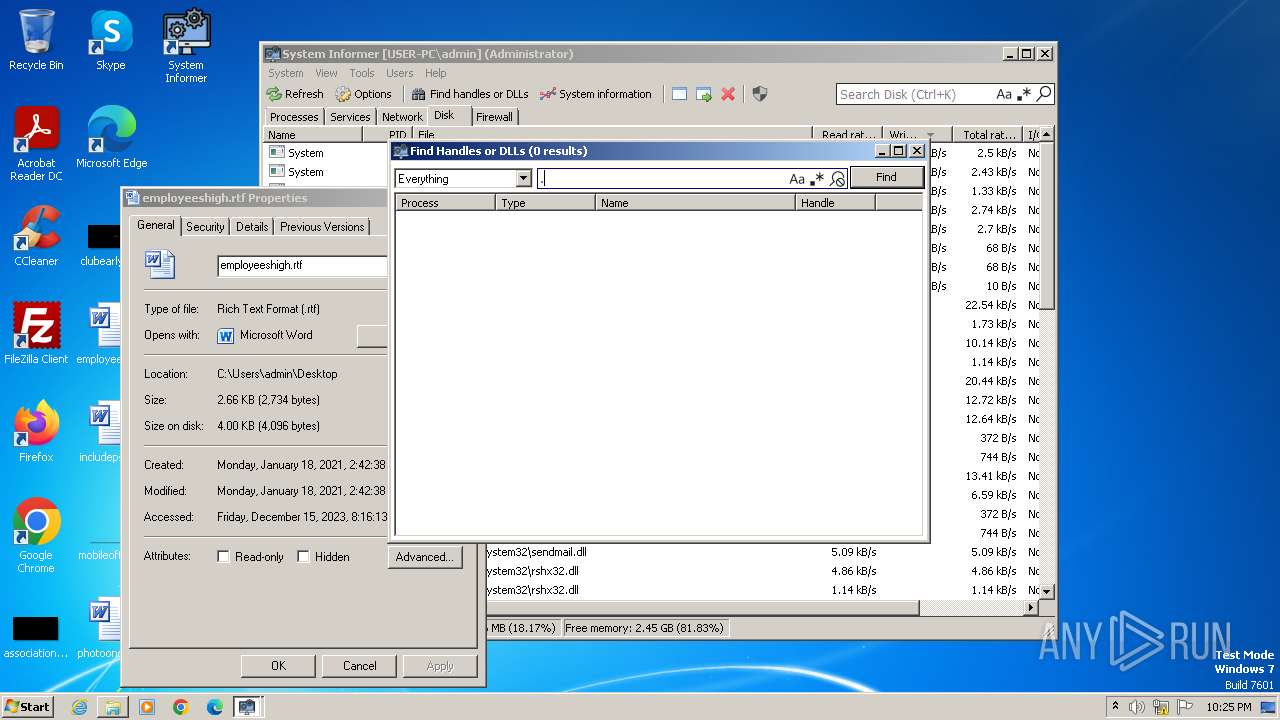Click the Find button
Screen dimensions: 1280x720
pyautogui.click(x=886, y=177)
